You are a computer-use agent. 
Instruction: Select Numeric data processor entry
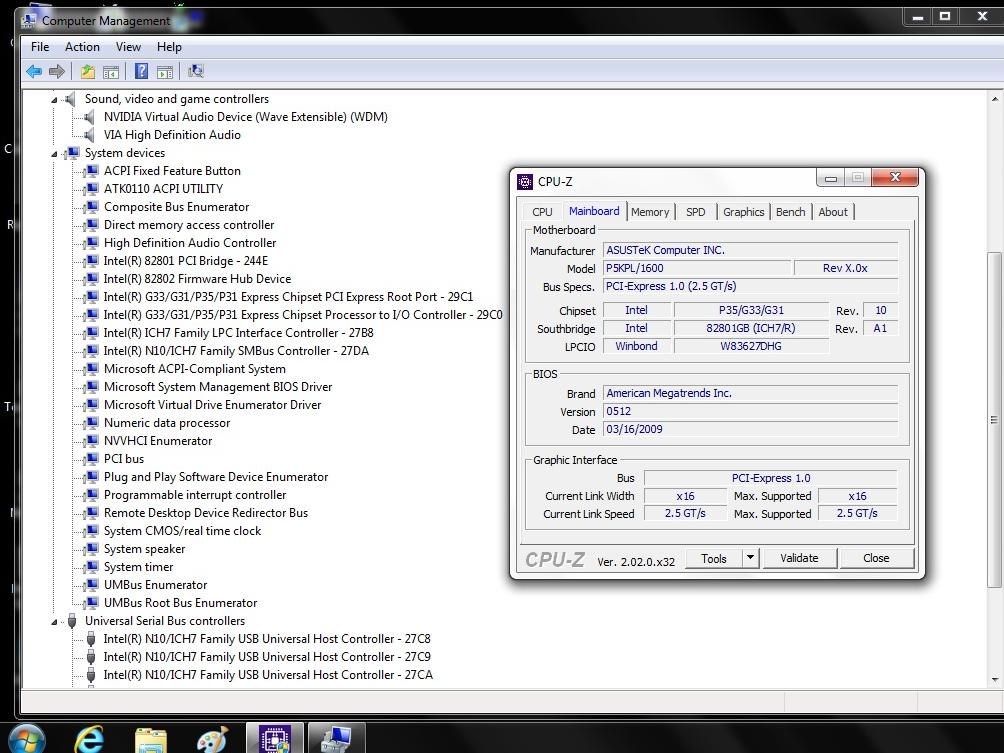pyautogui.click(x=166, y=423)
